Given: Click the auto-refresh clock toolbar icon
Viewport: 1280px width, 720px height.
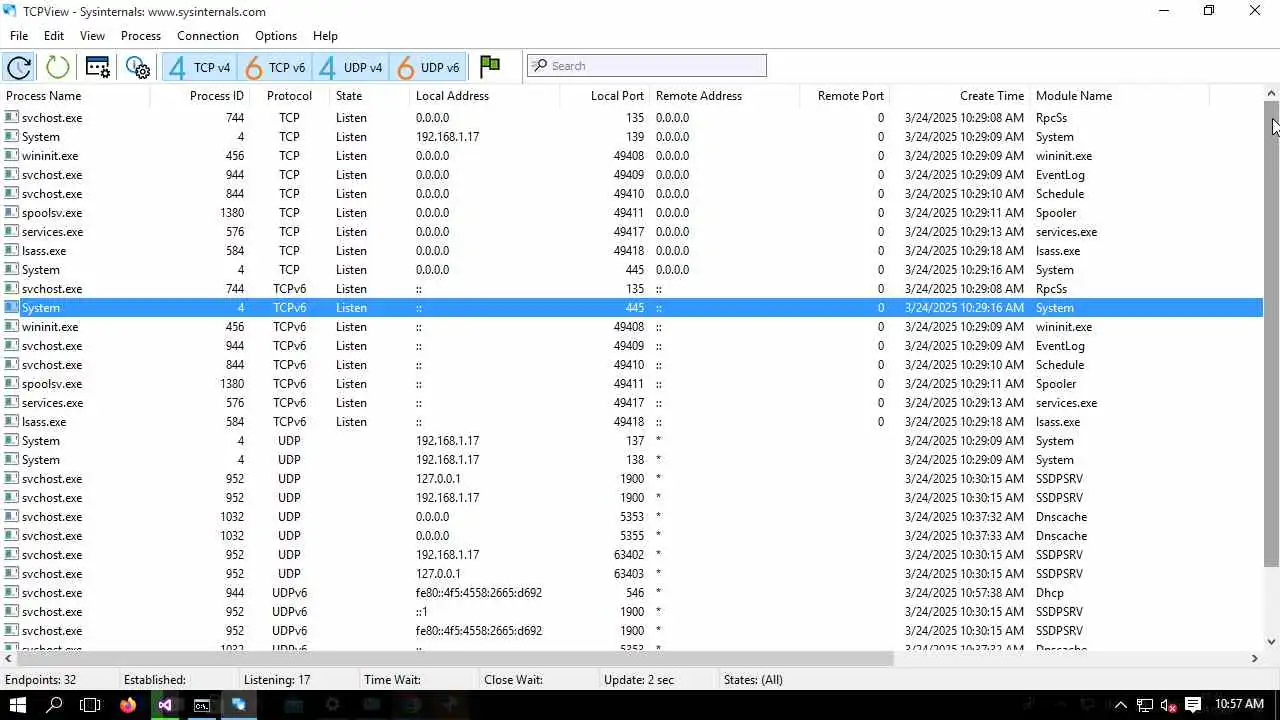Looking at the screenshot, I should pyautogui.click(x=19, y=67).
